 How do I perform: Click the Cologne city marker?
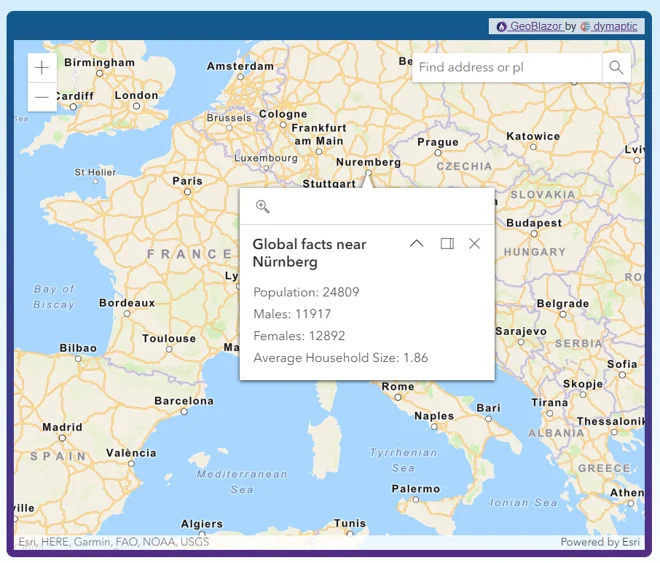pyautogui.click(x=283, y=125)
